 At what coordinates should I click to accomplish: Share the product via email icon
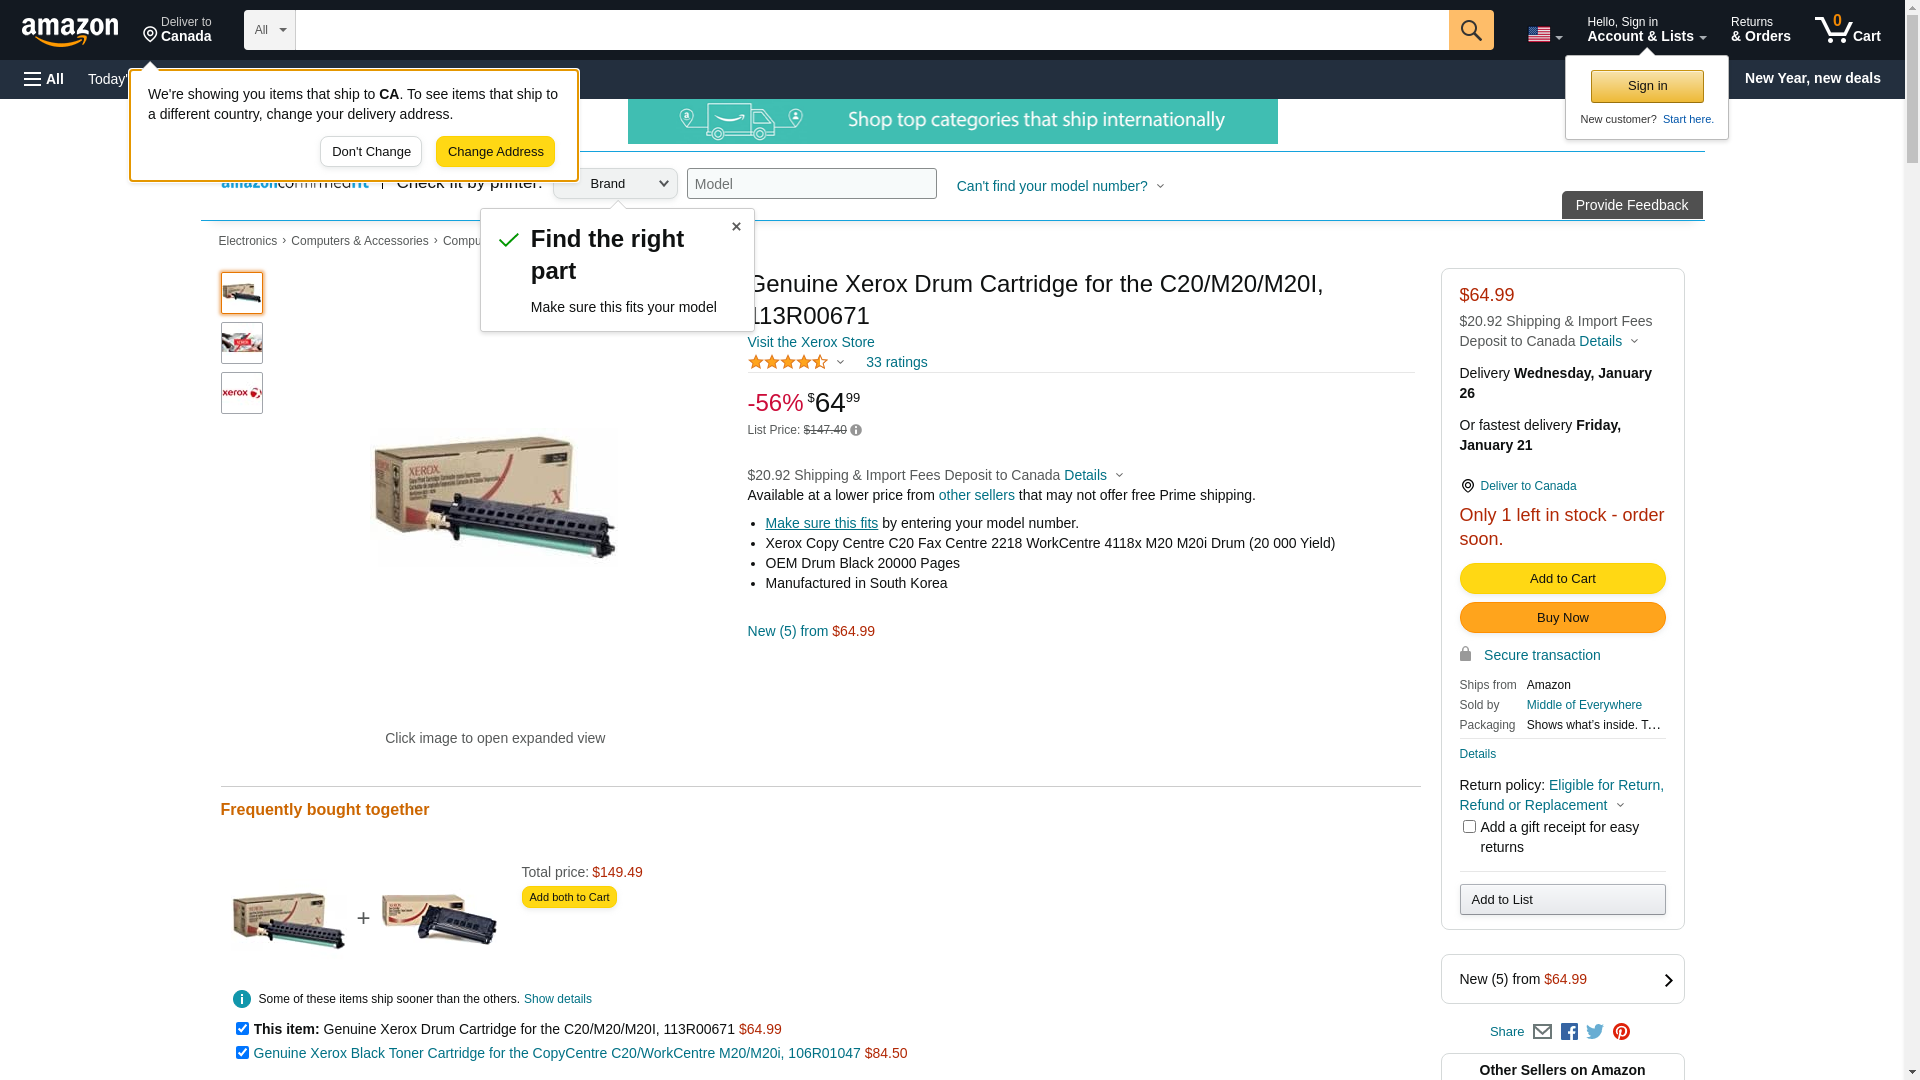[x=1542, y=1032]
